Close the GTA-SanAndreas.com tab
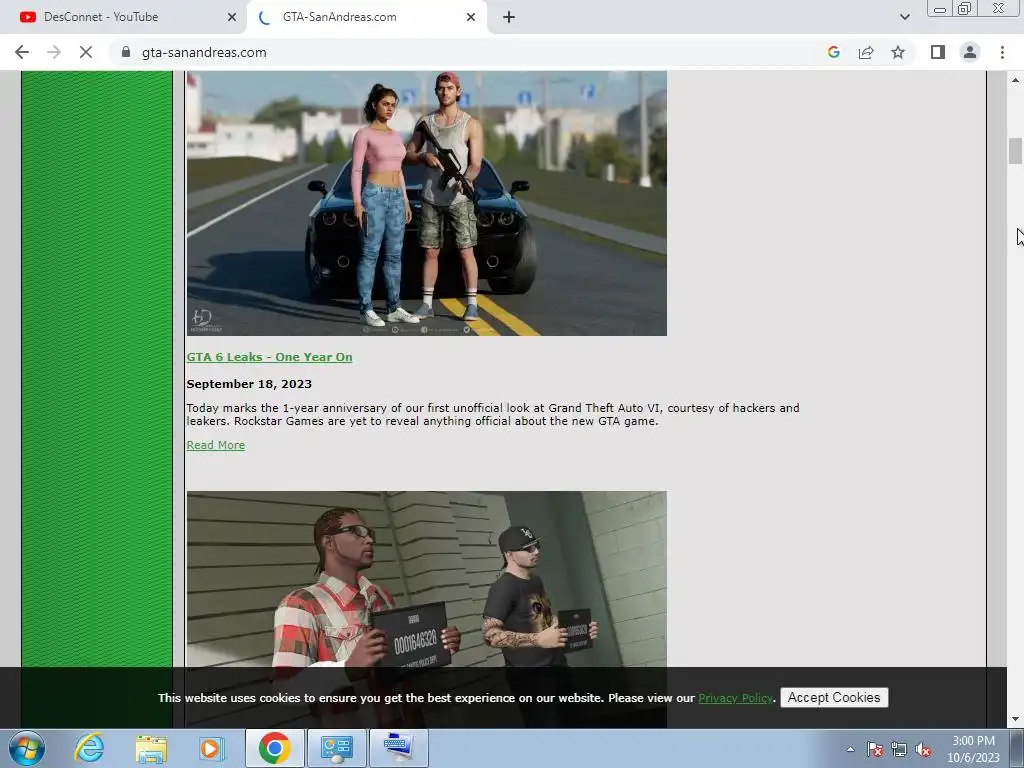Screen dimensions: 1024x768 tap(471, 17)
